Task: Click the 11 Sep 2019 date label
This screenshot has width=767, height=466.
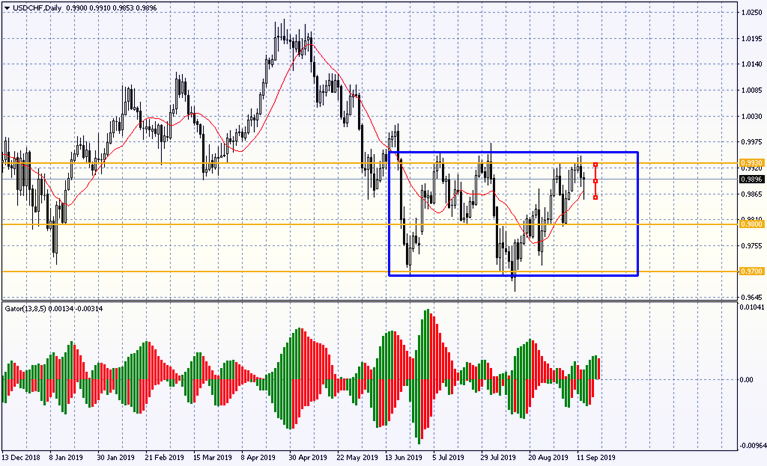Action: click(596, 455)
